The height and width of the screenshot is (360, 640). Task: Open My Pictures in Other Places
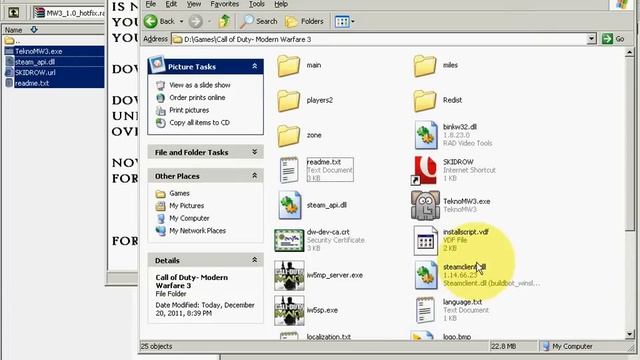[x=187, y=206]
